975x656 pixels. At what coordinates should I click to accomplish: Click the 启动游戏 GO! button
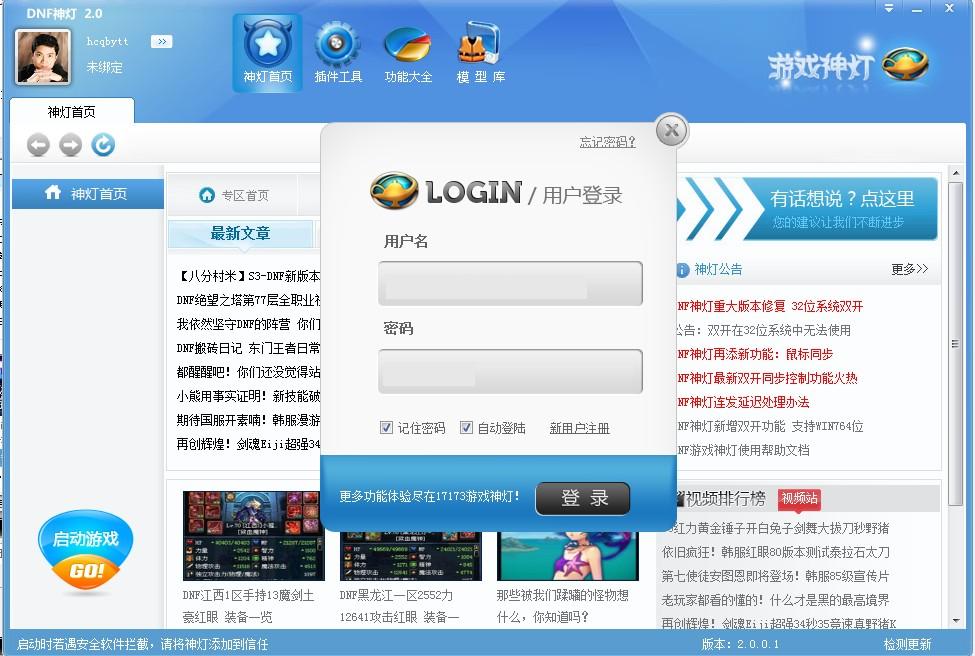(x=85, y=551)
